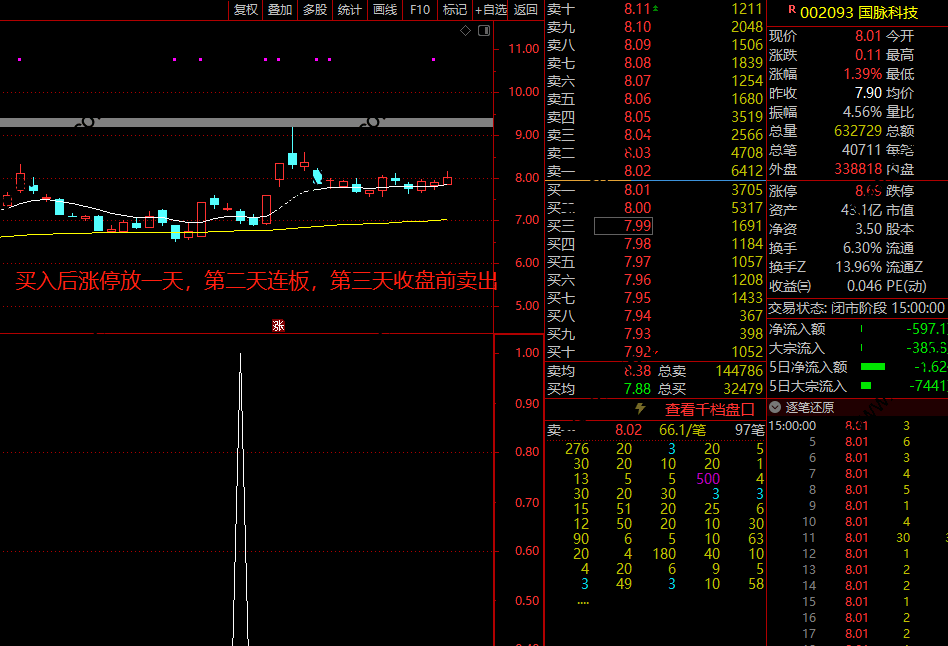Viewport: 948px width, 646px height.
Task: Click the 交易状态 闭市阶段 status line
Action: pos(856,308)
